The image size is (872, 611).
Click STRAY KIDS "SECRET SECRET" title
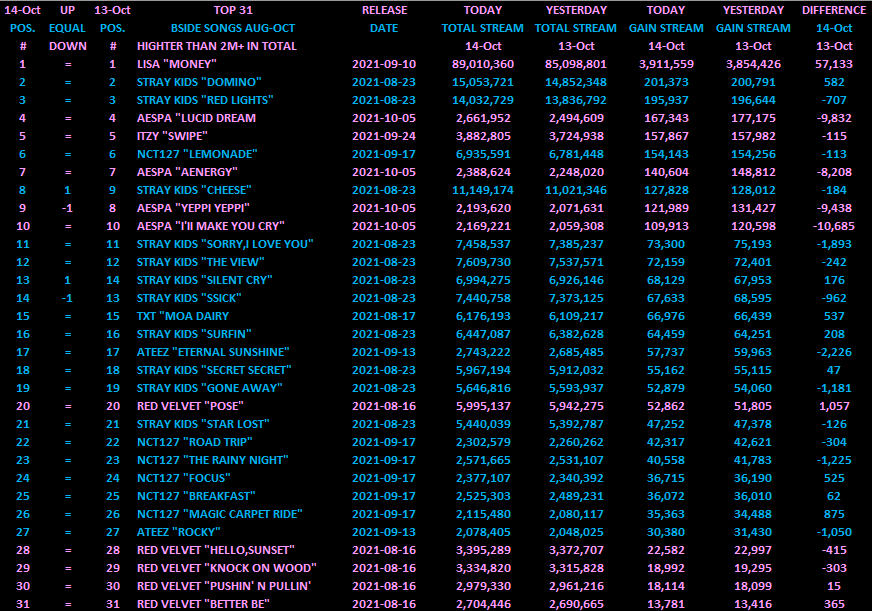pyautogui.click(x=214, y=370)
